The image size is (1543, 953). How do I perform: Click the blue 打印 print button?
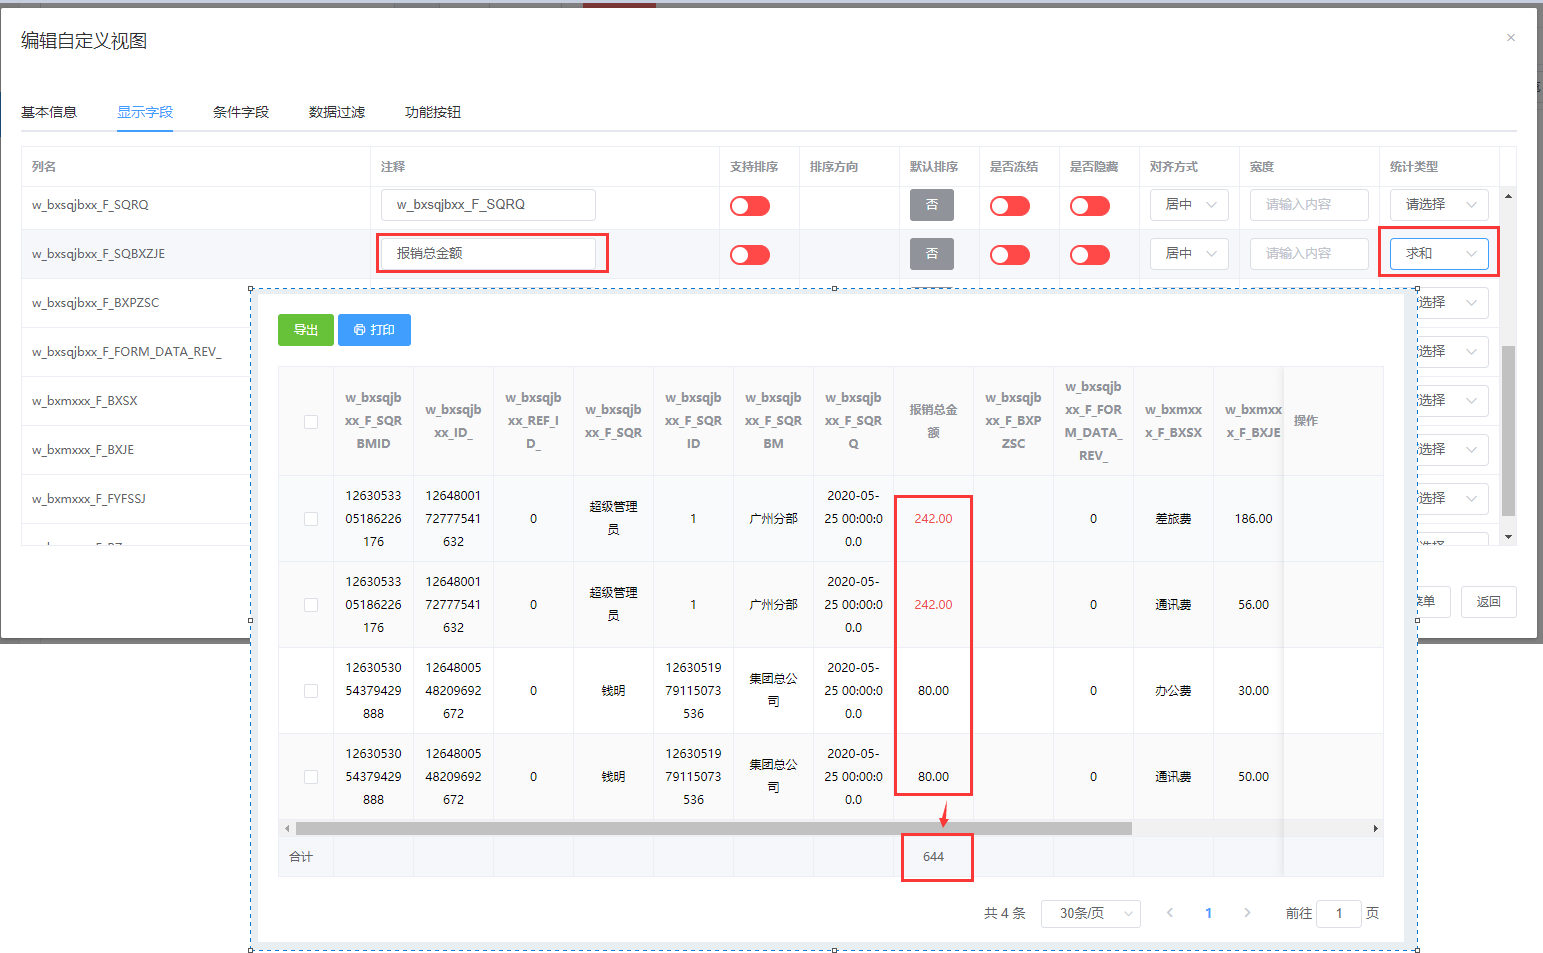374,330
